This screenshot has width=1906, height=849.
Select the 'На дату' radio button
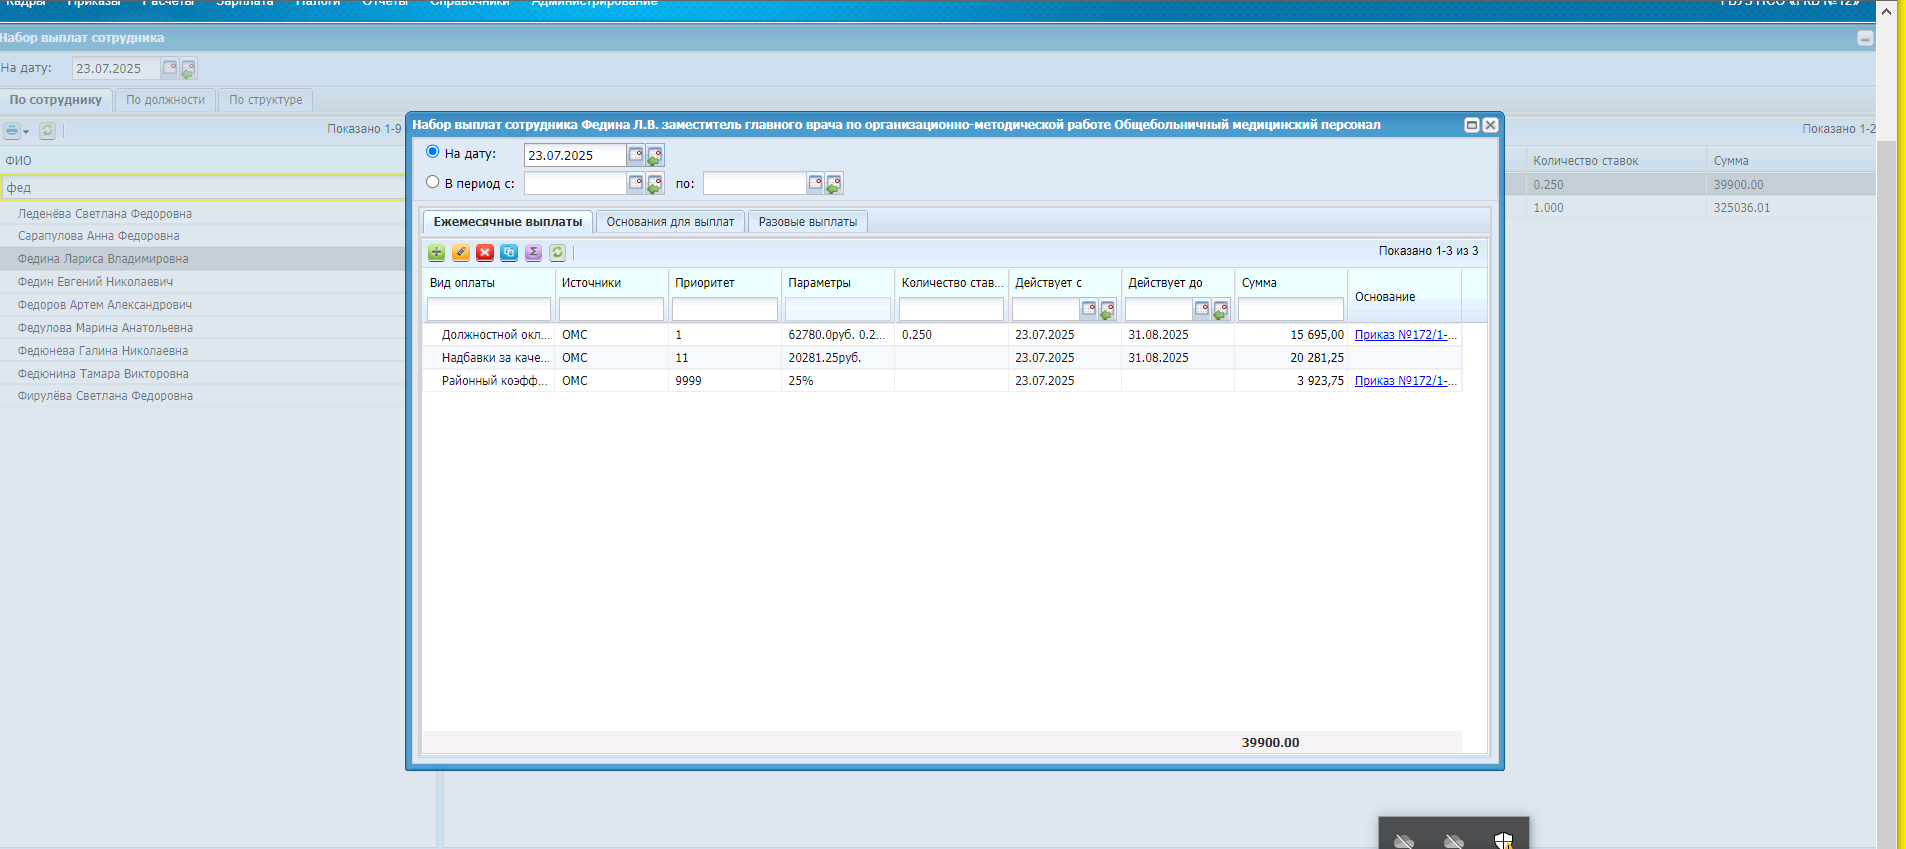tap(433, 152)
